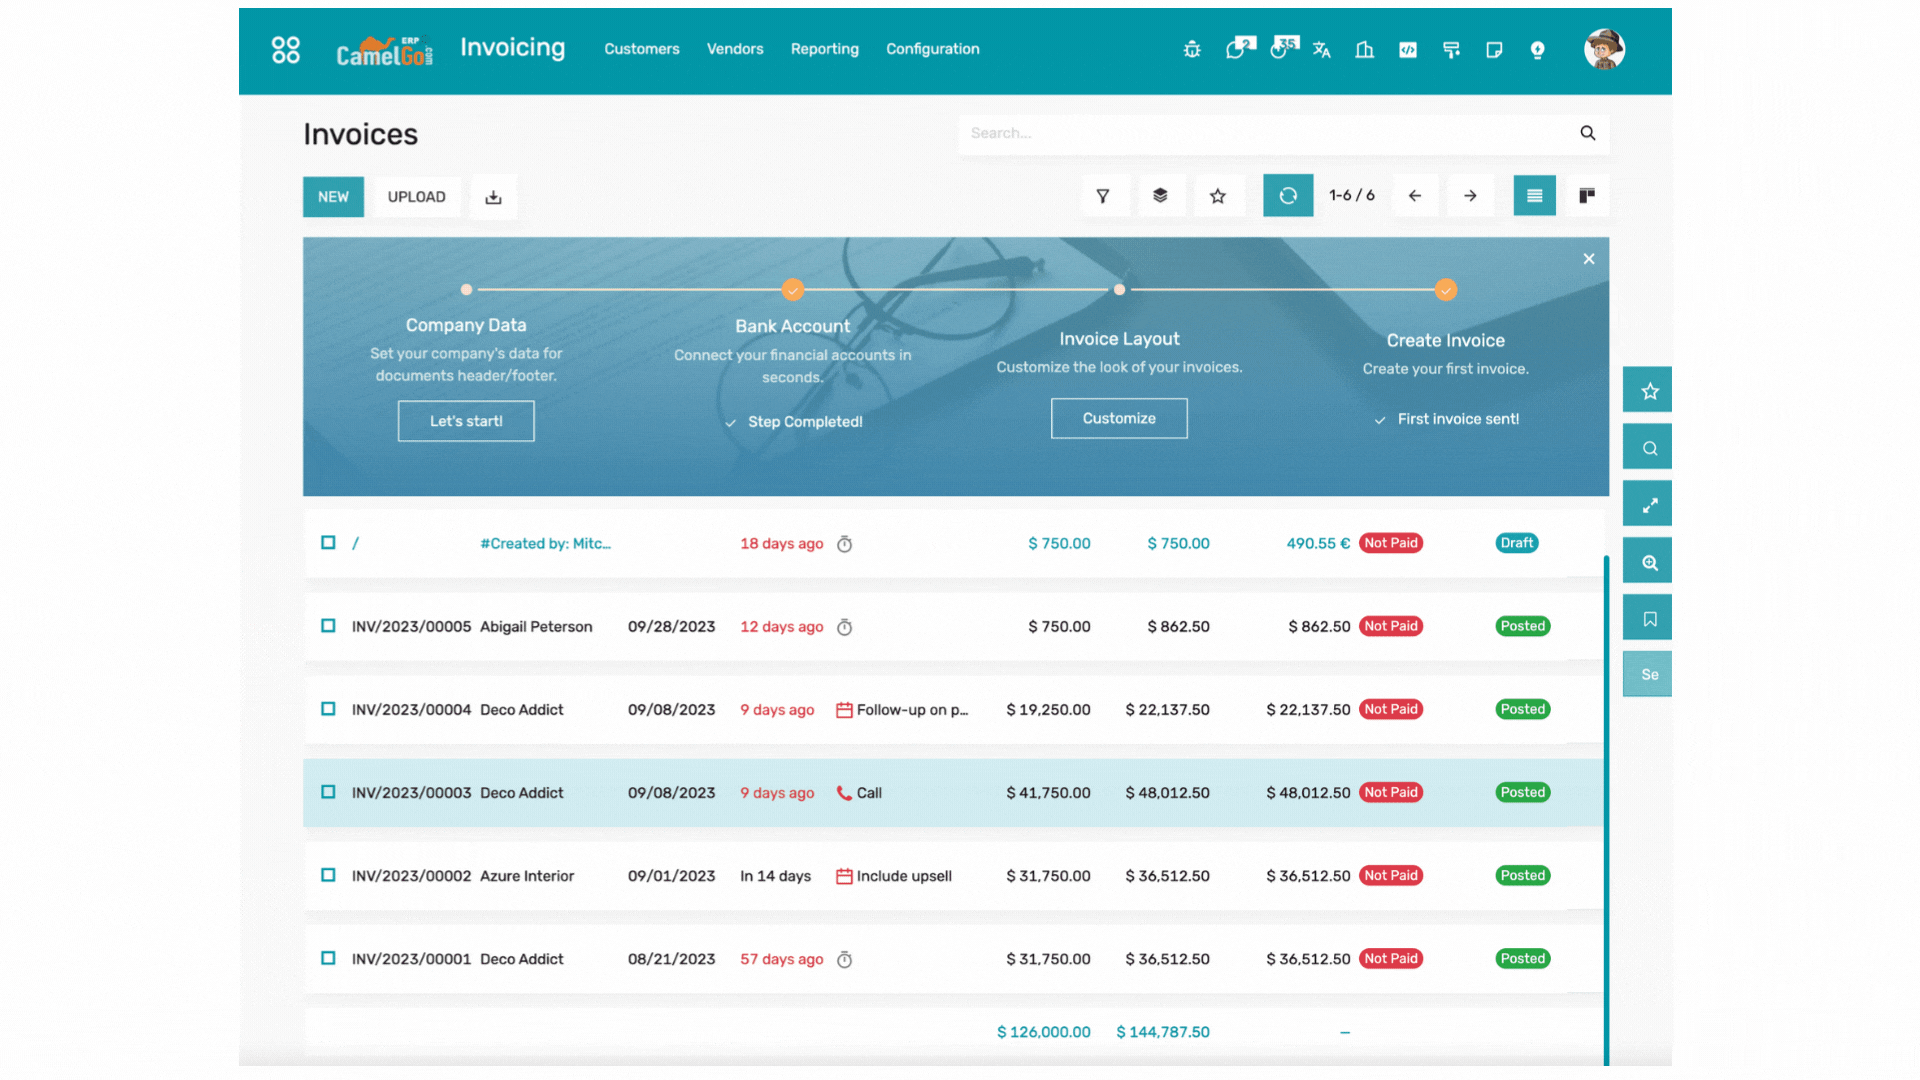
Task: Open the Configuration menu
Action: (x=932, y=49)
